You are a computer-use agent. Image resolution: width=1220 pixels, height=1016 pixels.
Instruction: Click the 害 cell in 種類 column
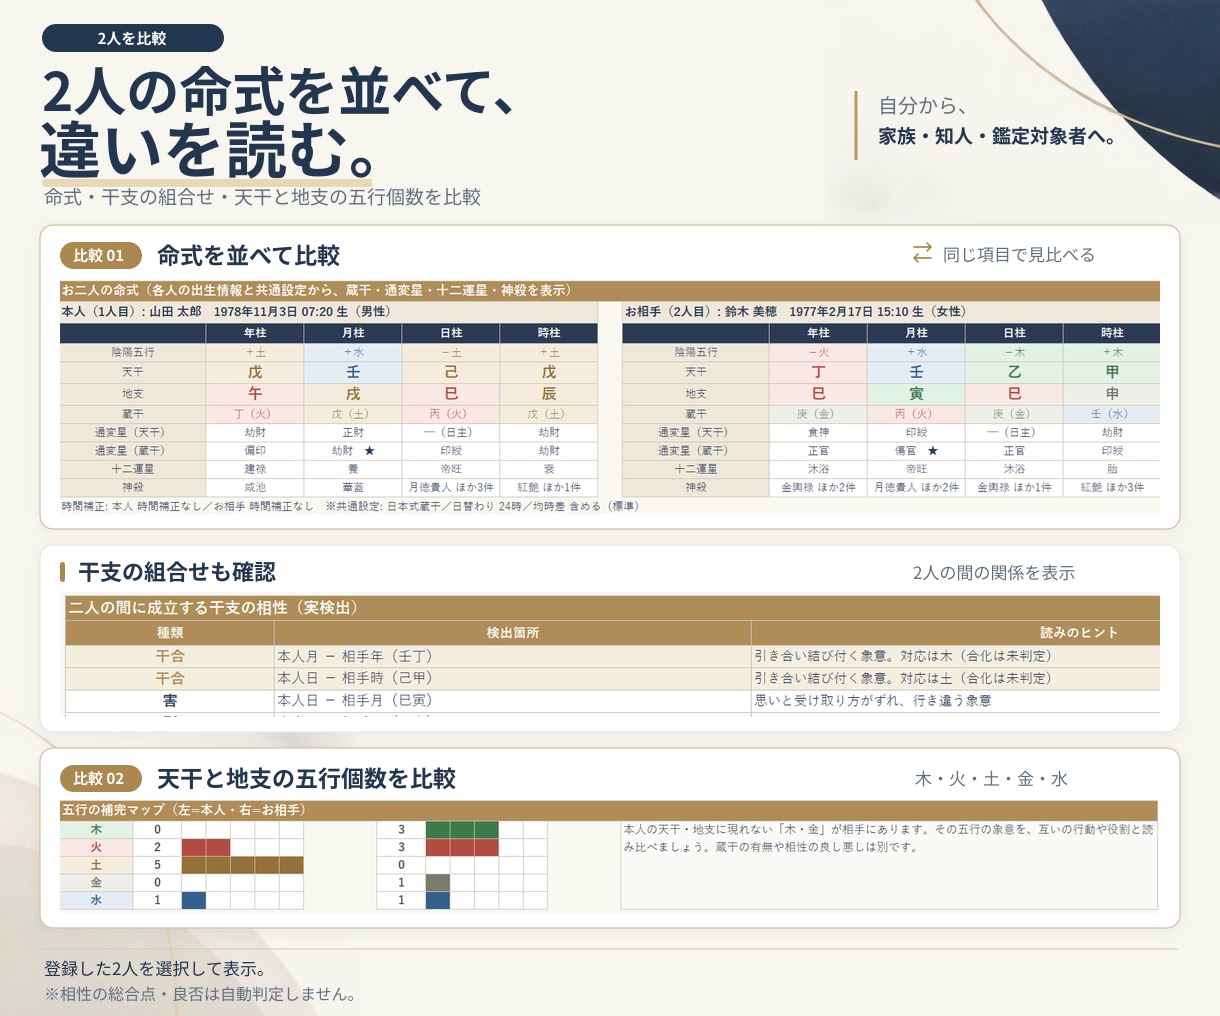click(170, 701)
